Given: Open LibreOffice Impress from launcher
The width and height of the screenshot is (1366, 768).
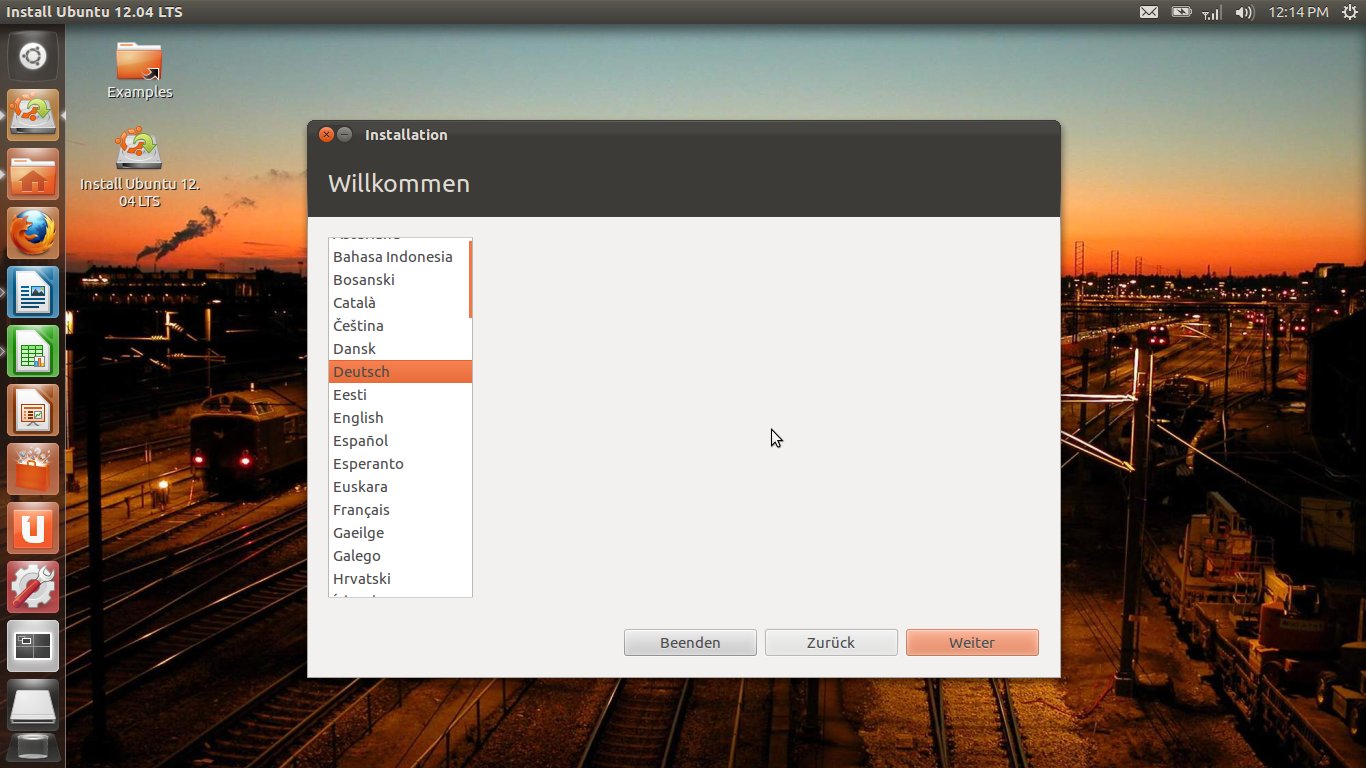Looking at the screenshot, I should coord(33,410).
